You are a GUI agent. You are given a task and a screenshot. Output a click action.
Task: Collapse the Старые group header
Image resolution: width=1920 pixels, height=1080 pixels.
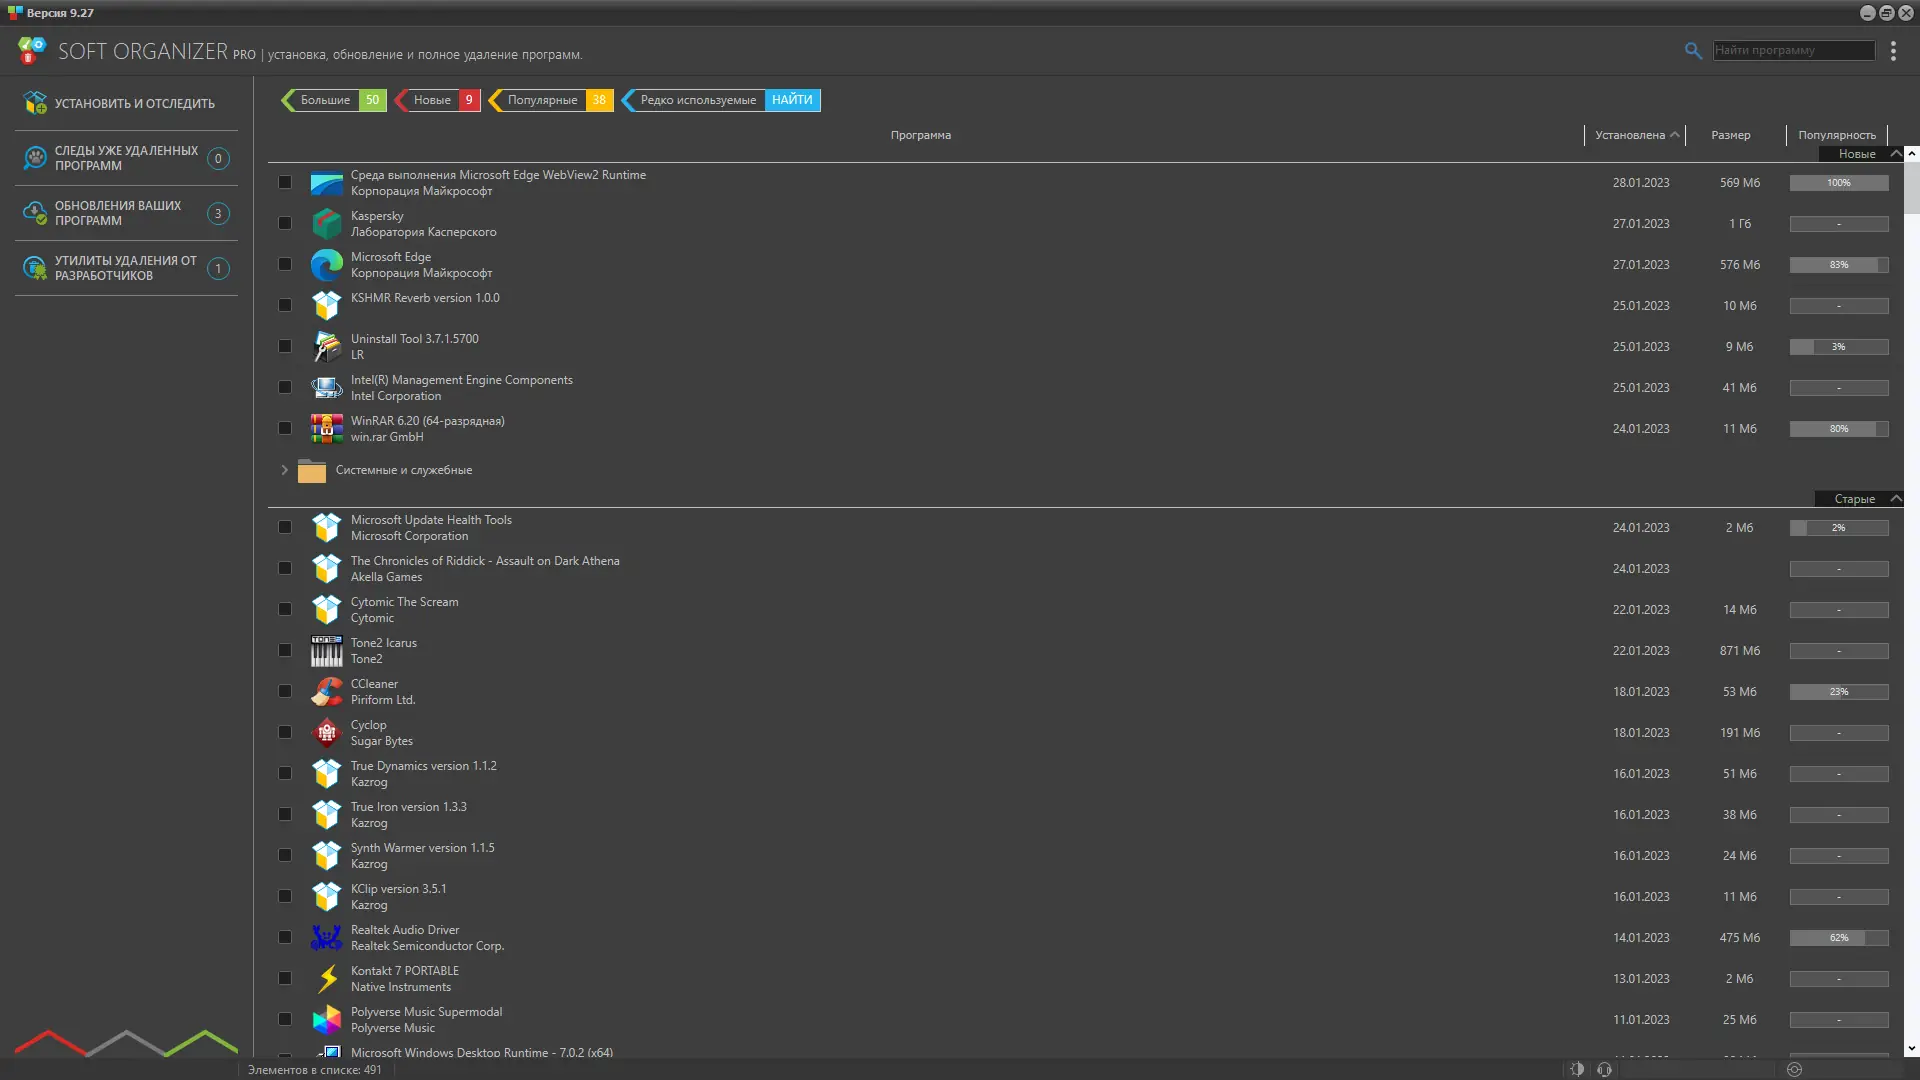pos(1895,499)
